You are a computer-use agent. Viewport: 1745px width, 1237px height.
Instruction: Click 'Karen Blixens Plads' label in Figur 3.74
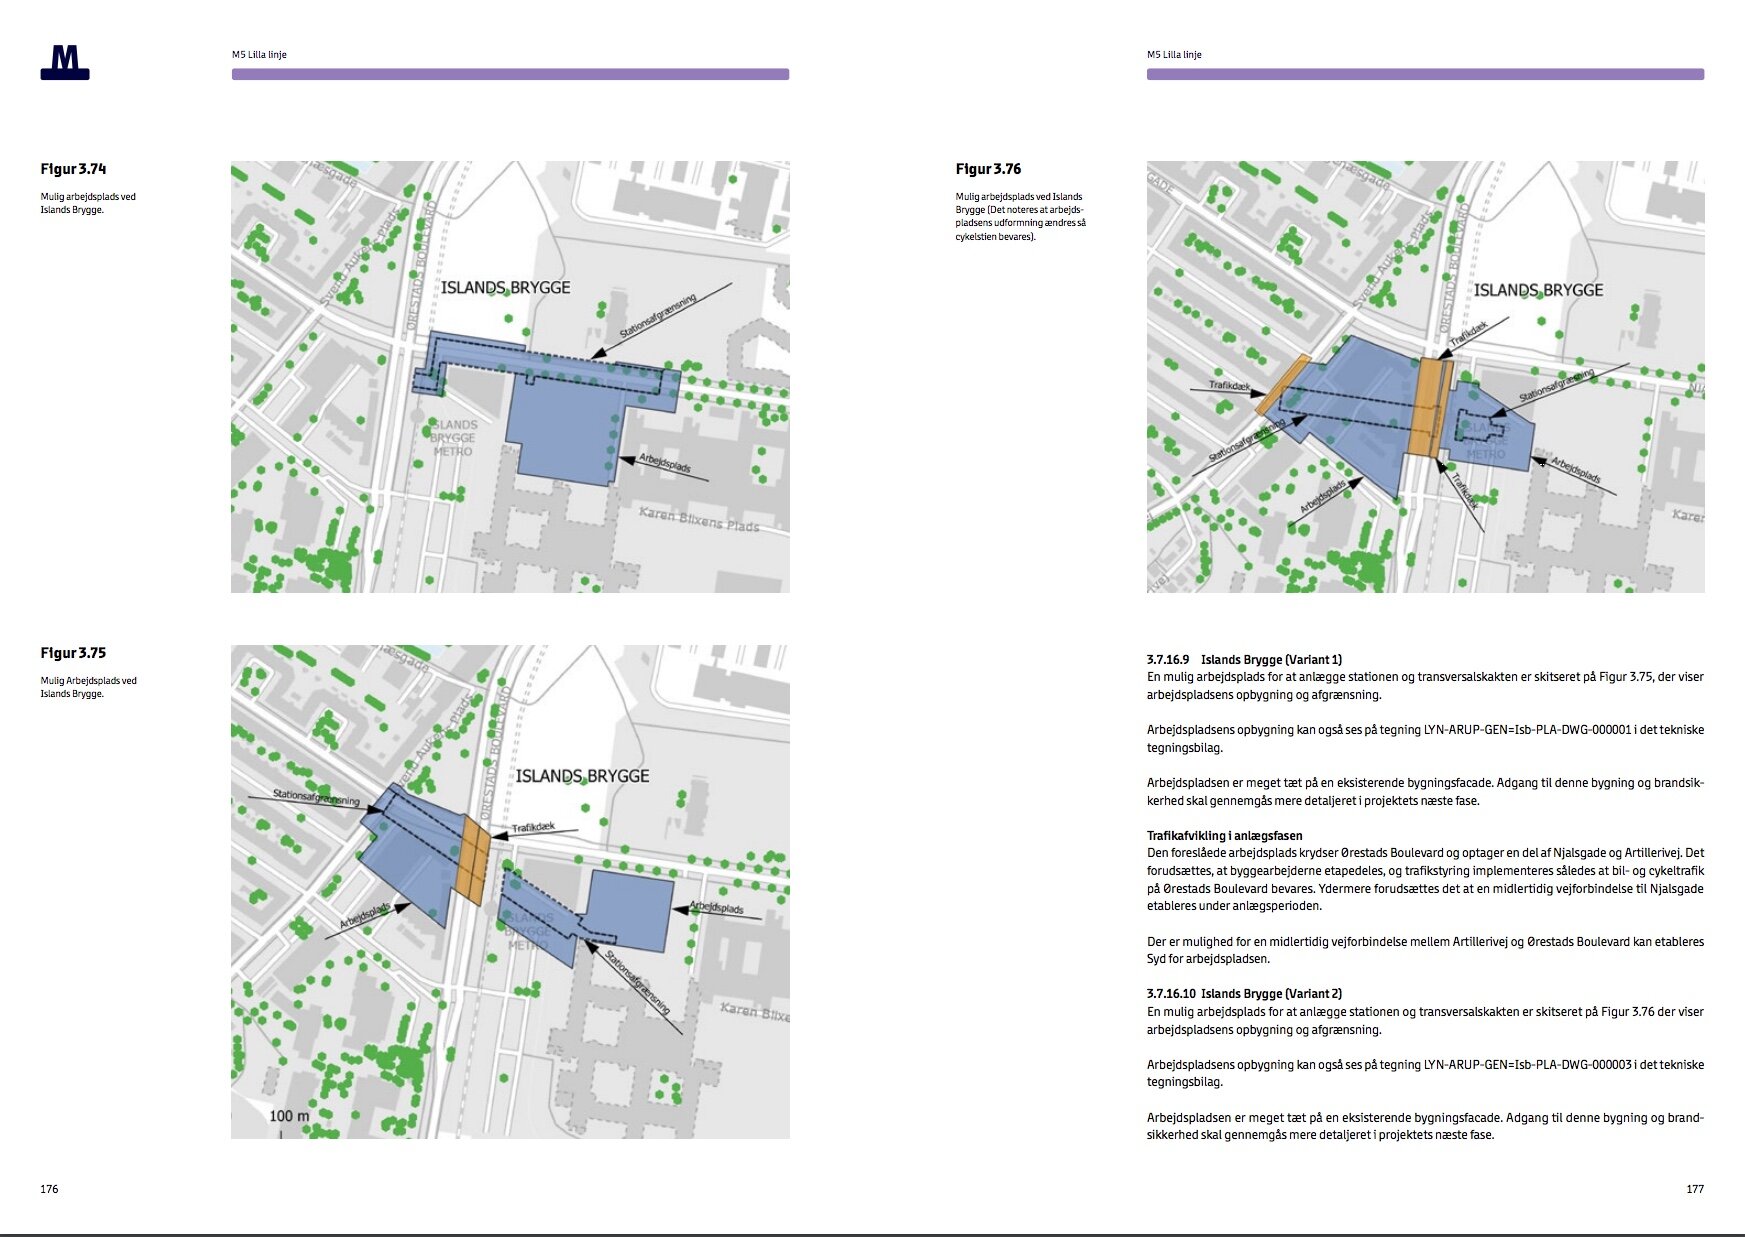point(699,519)
